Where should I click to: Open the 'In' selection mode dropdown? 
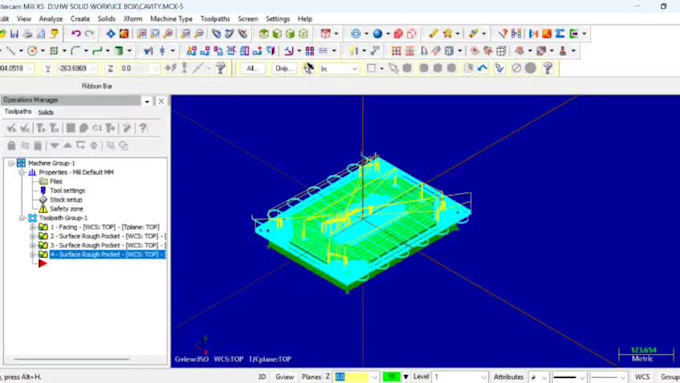pos(355,69)
